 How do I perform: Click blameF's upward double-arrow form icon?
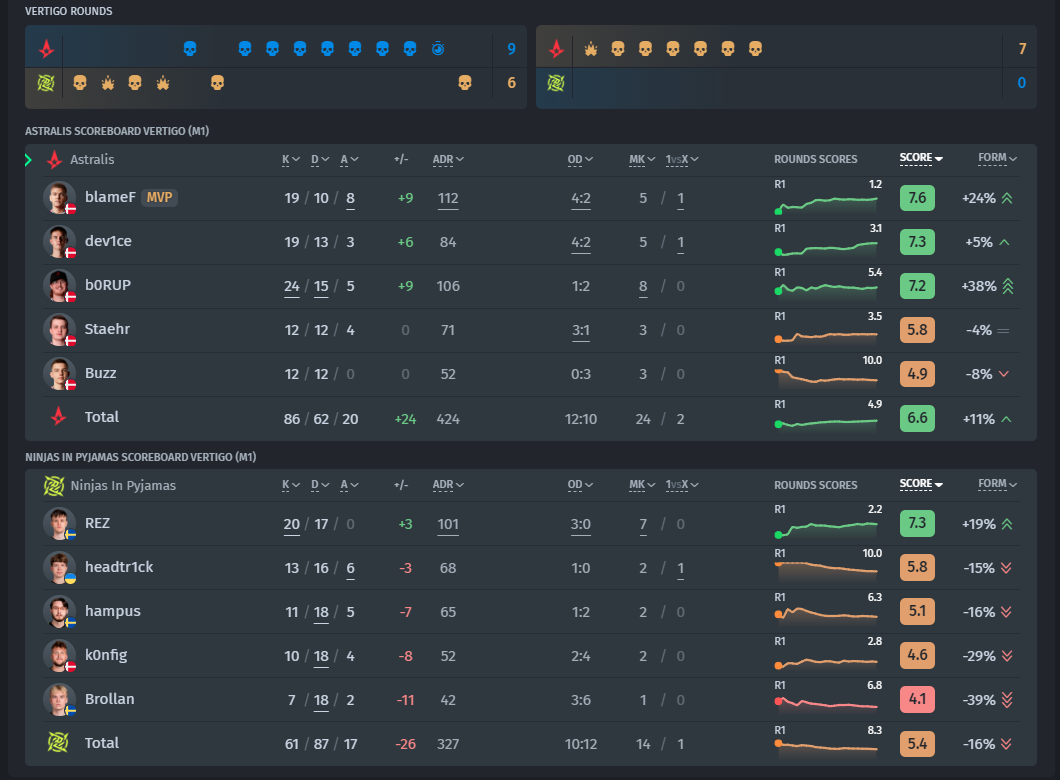pyautogui.click(x=1007, y=198)
